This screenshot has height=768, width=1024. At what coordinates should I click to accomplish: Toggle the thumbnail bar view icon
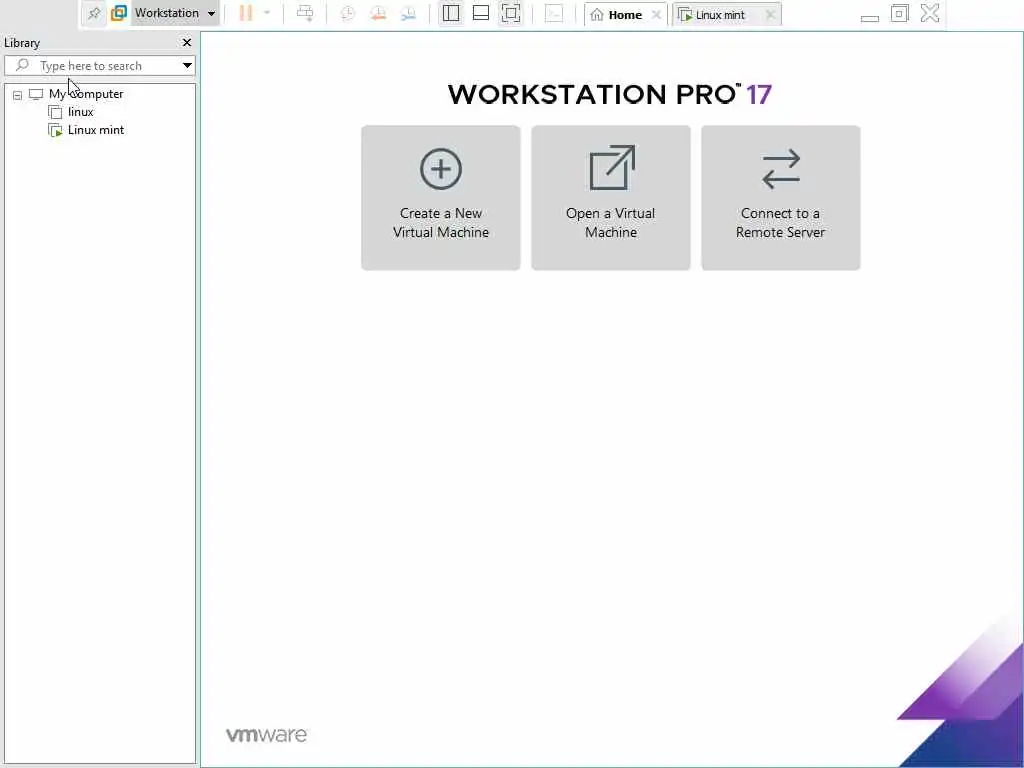[x=481, y=13]
